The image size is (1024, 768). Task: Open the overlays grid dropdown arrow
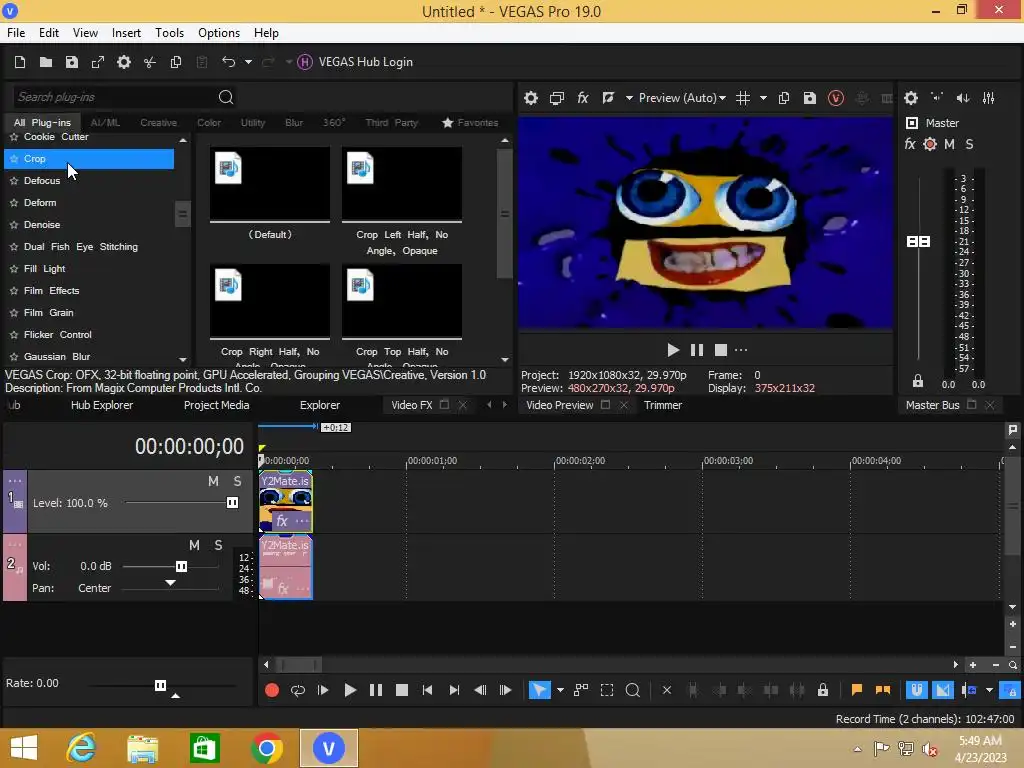point(763,98)
